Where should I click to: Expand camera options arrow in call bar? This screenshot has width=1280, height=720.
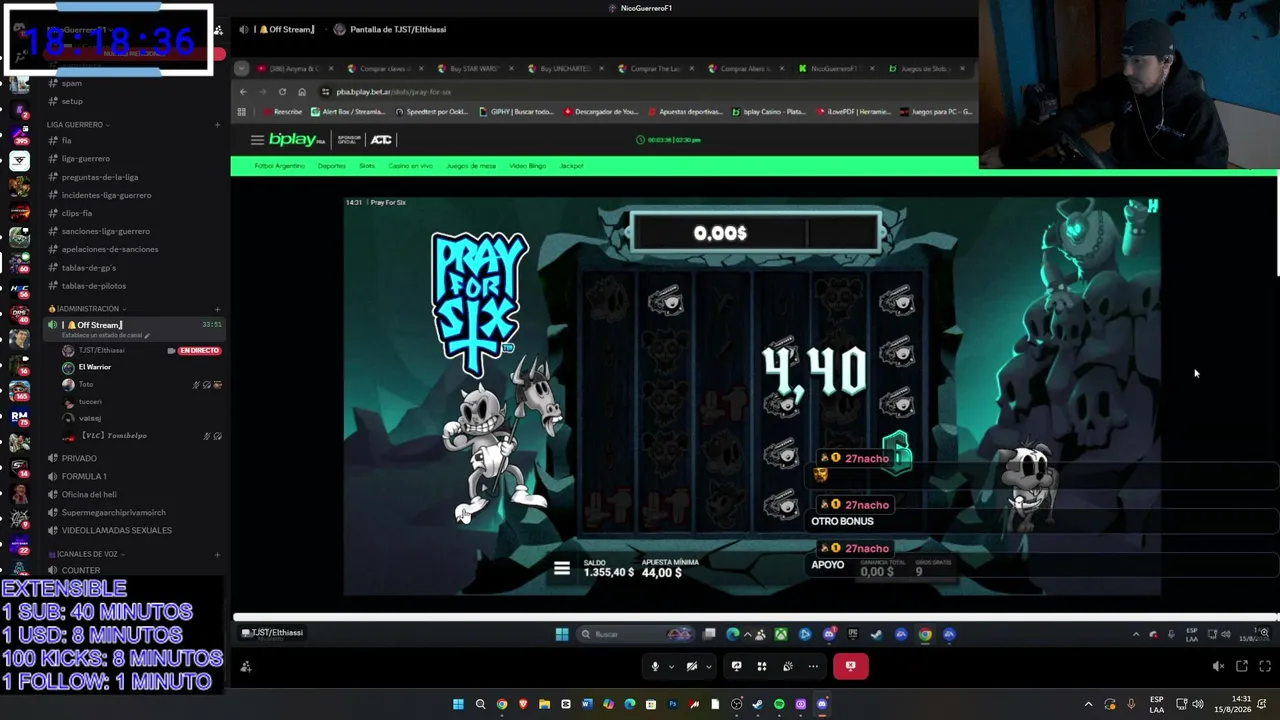pyautogui.click(x=708, y=666)
